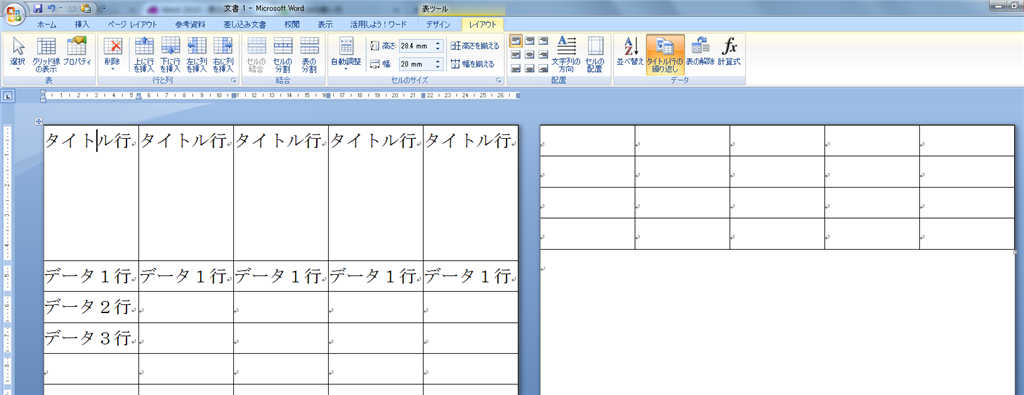Insert a row below with 下に行を挿入
This screenshot has height=395, width=1024.
[x=170, y=54]
